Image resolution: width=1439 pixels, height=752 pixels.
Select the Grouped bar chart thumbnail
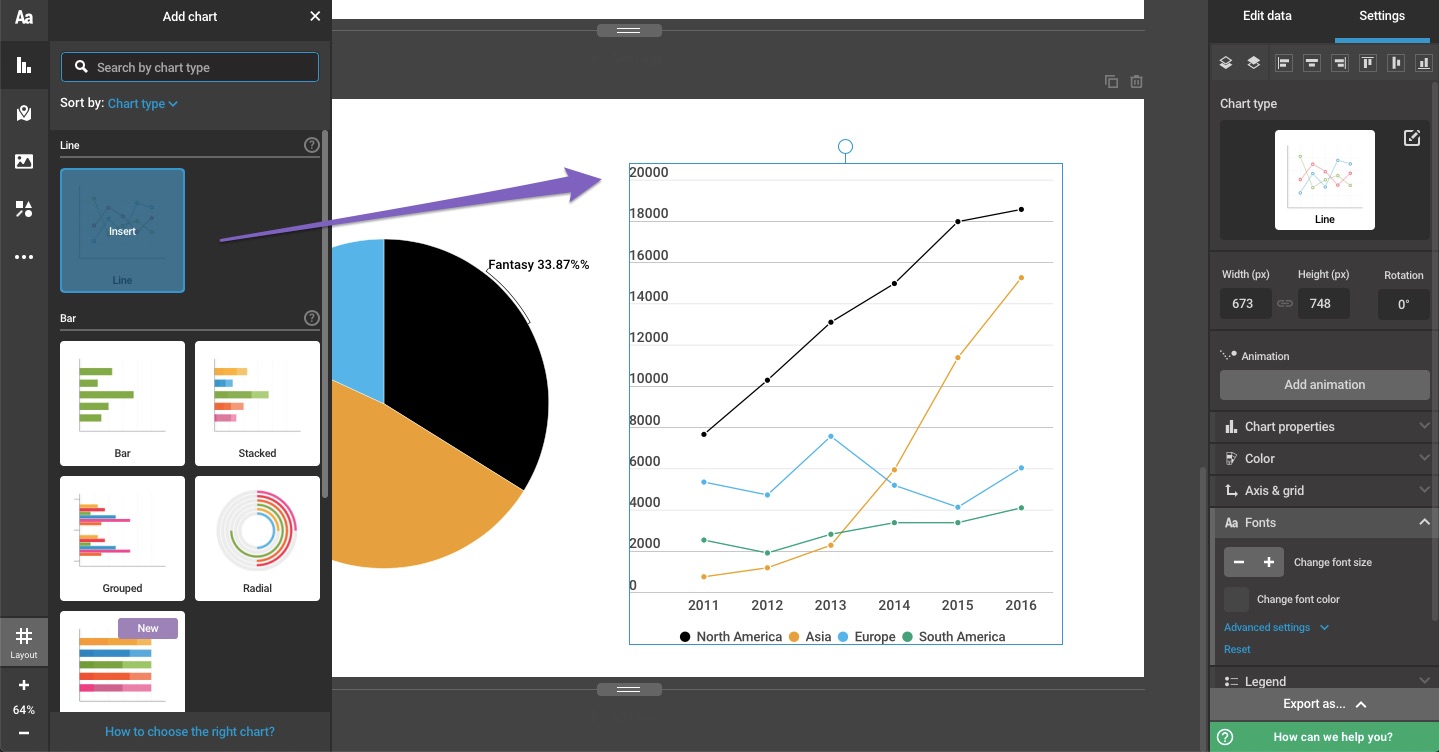coord(122,538)
